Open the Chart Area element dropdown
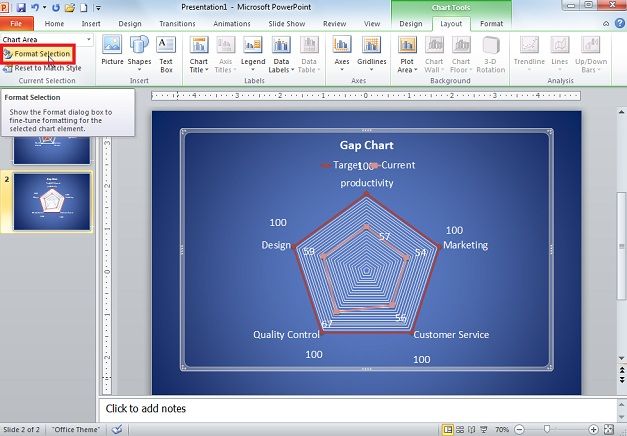This screenshot has width=627, height=436. (x=89, y=40)
